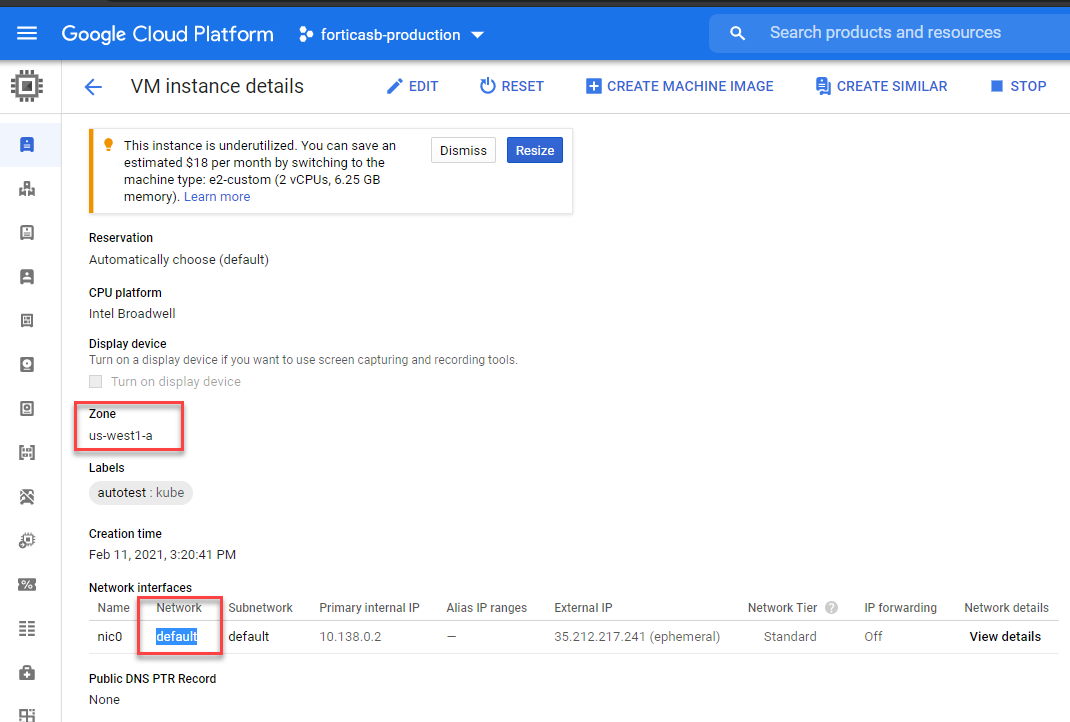Viewport: 1070px width, 722px height.
Task: Click RESET in the top toolbar
Action: 511,86
